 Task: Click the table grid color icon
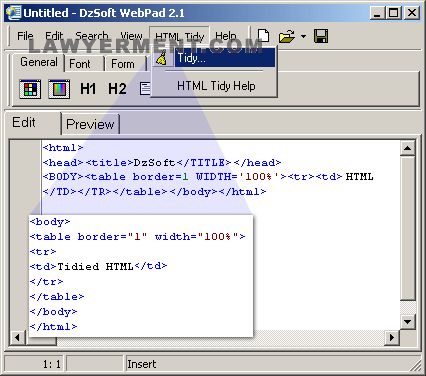pos(30,89)
